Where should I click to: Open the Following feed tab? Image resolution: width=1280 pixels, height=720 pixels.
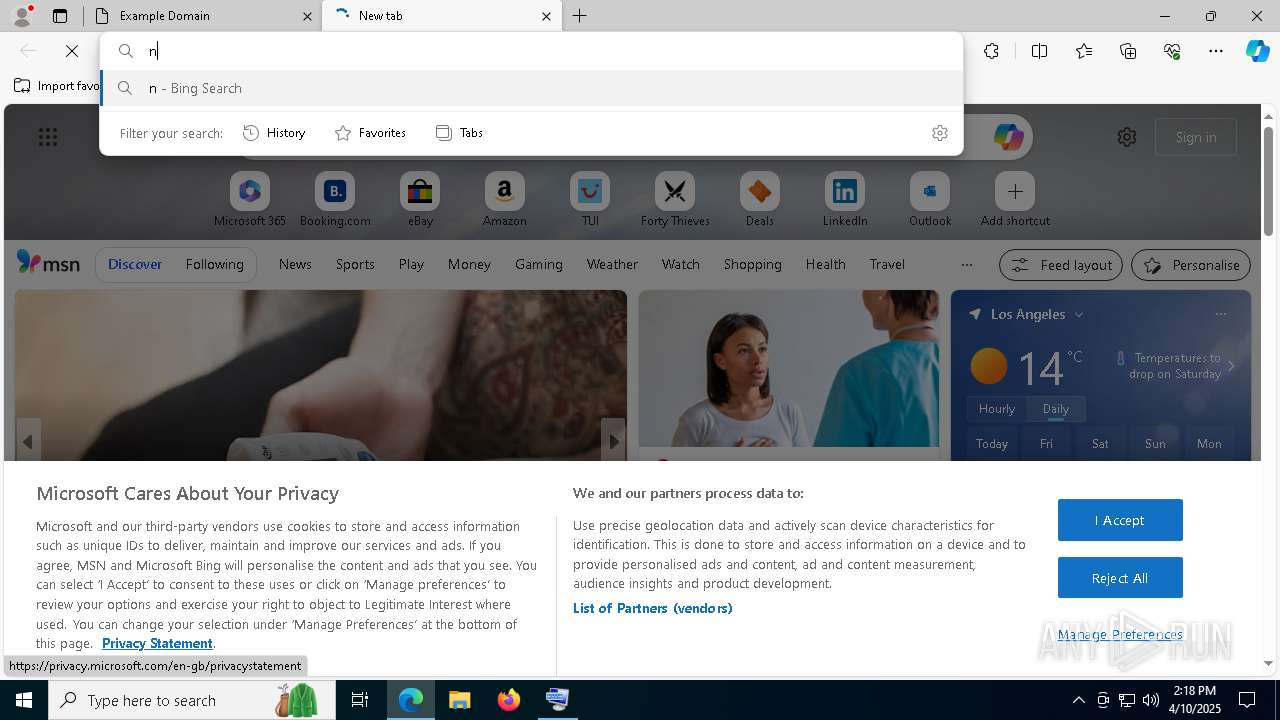[x=214, y=264]
